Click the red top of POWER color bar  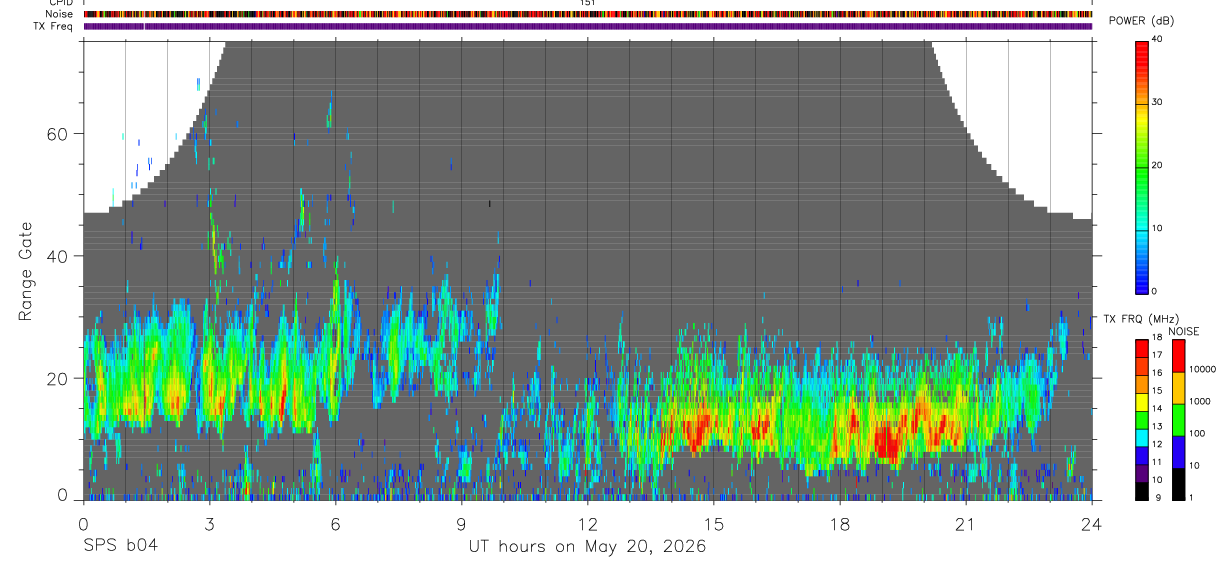(1141, 50)
